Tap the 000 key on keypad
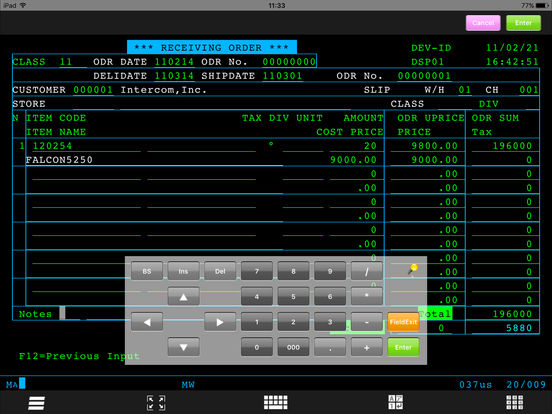Image resolution: width=552 pixels, height=414 pixels. point(293,347)
